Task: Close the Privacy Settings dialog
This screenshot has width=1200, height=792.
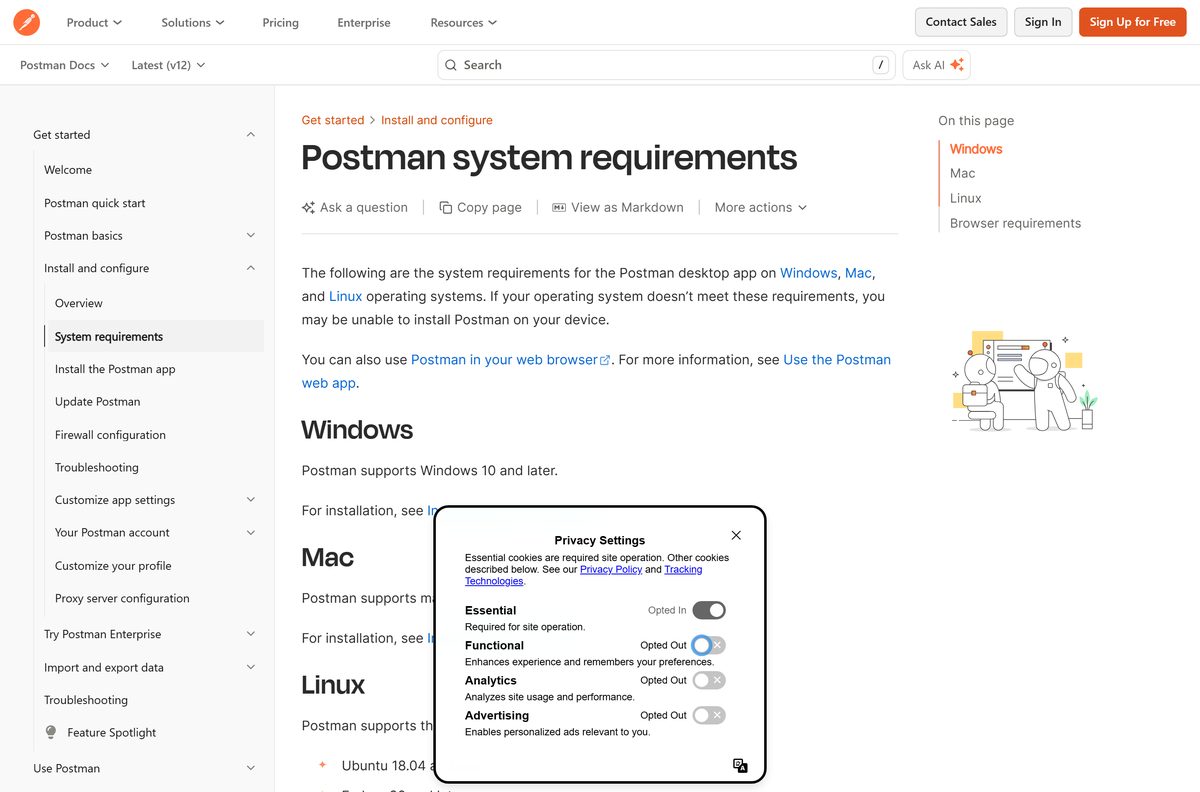Action: pos(736,535)
